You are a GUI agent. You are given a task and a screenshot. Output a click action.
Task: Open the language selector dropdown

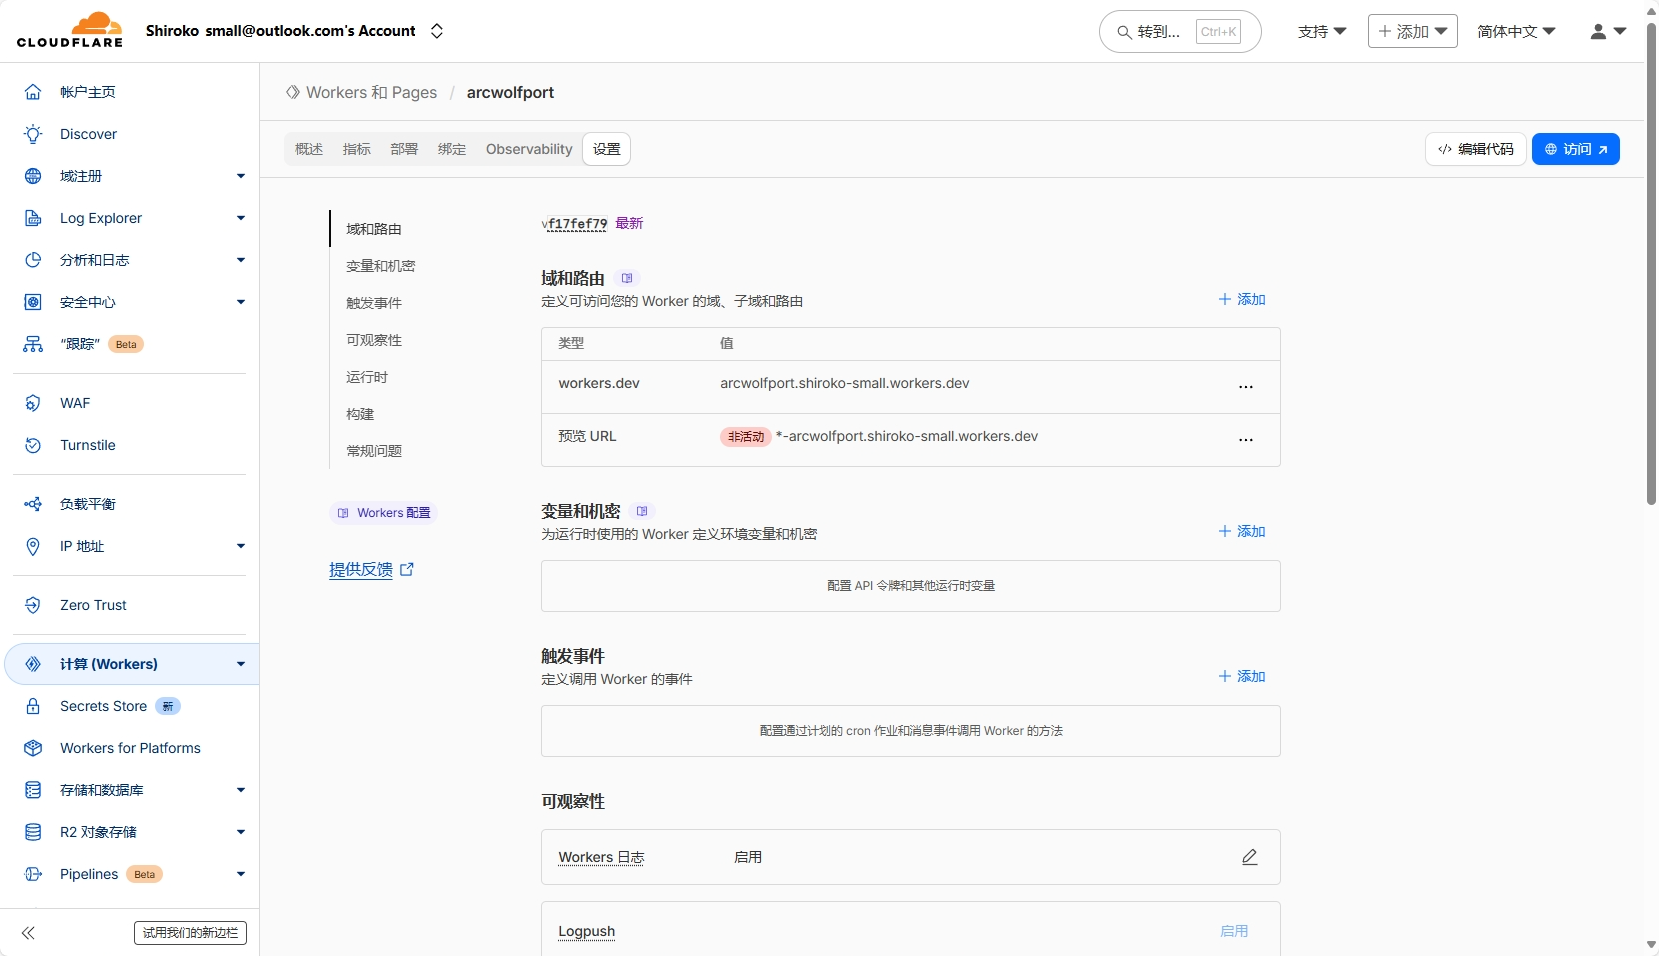tap(1516, 32)
